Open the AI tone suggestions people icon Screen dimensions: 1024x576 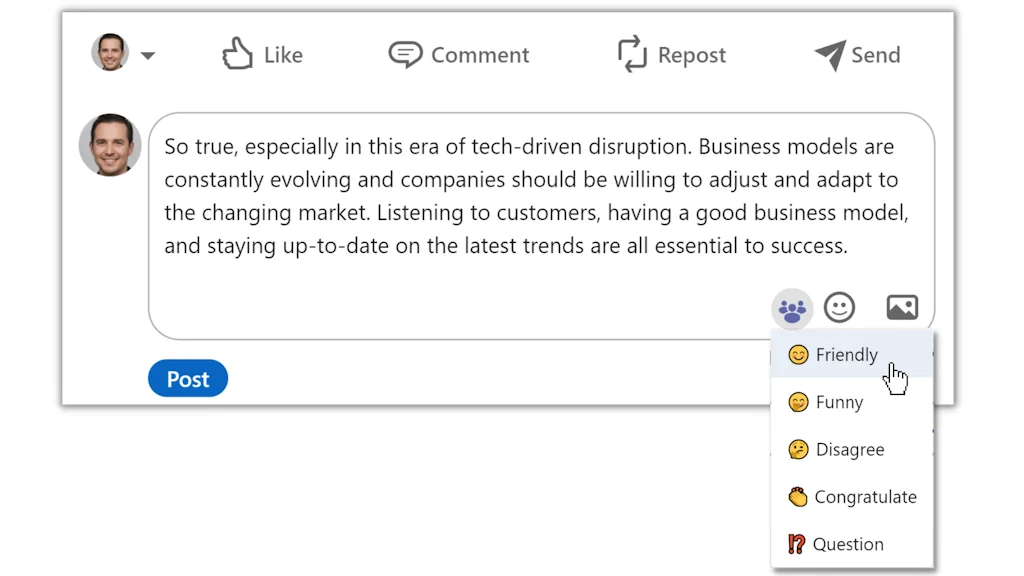[x=791, y=308]
